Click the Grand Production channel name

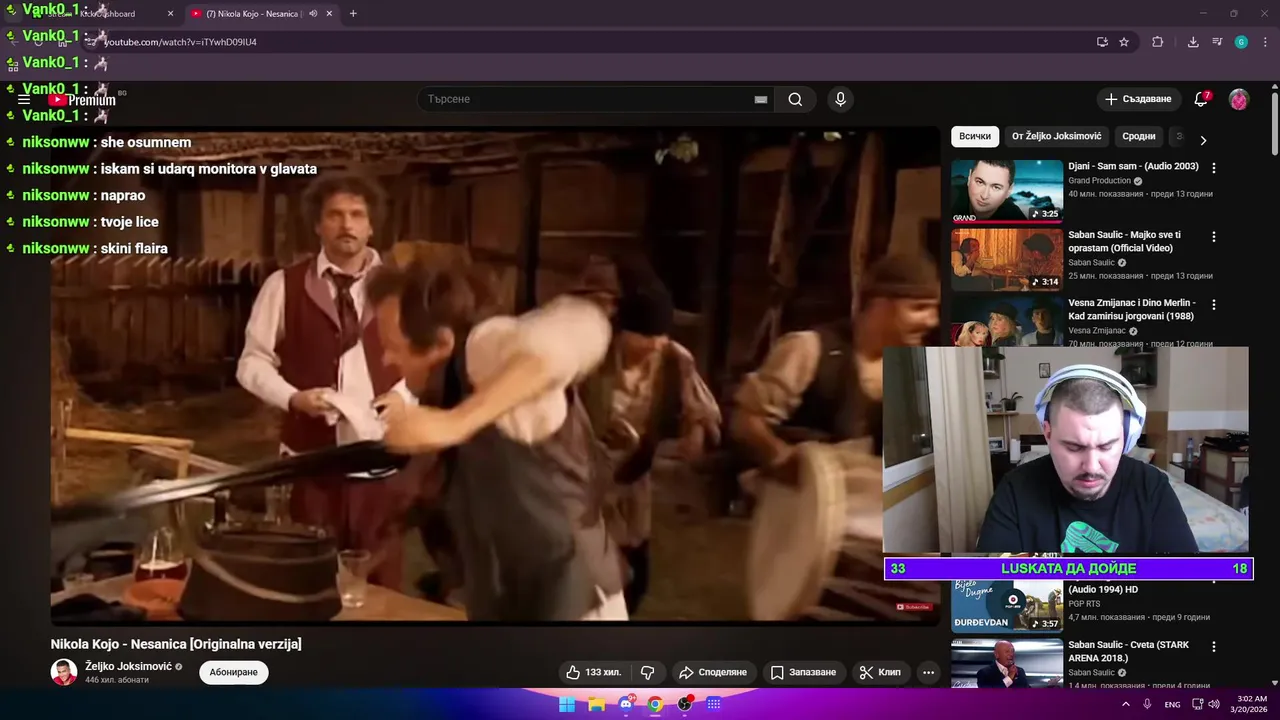tap(1099, 181)
